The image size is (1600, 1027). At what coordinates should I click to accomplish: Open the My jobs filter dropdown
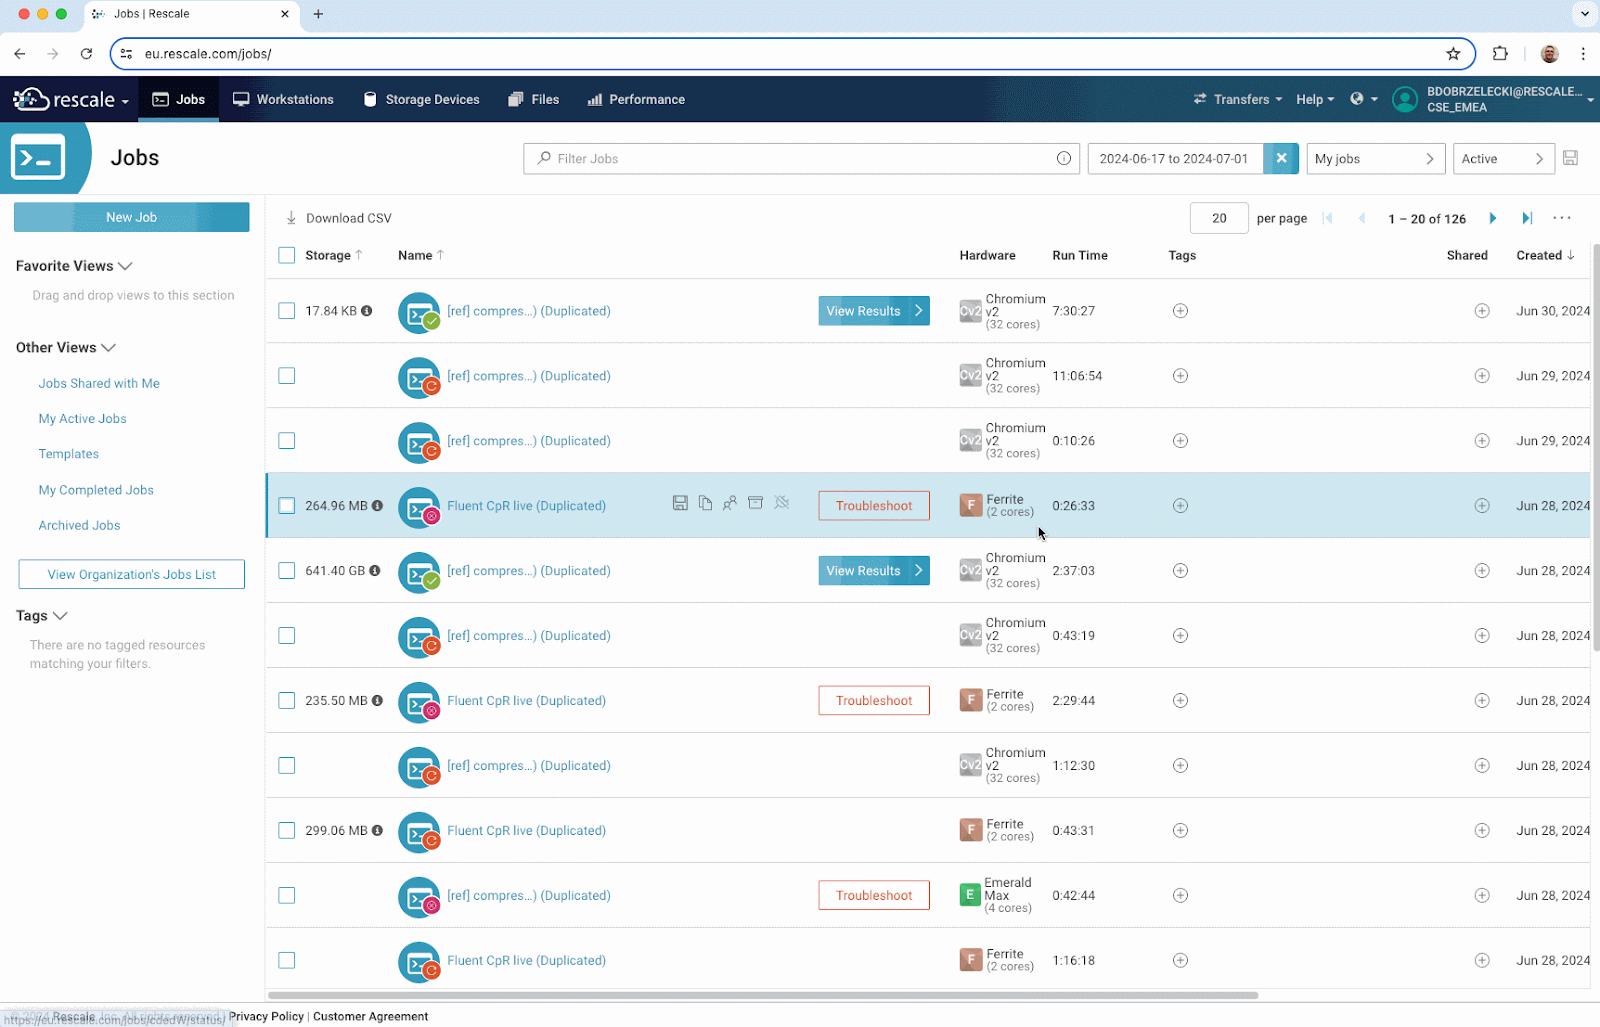1375,159
